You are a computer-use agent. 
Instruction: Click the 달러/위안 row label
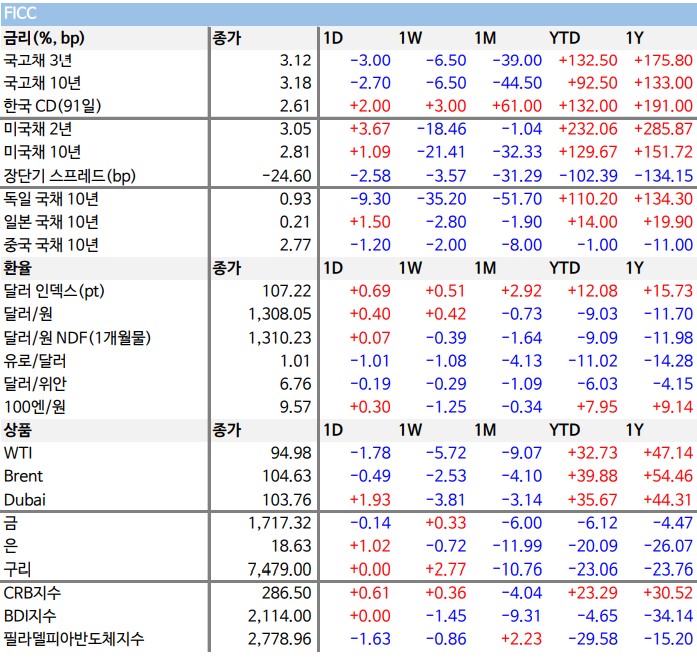tap(35, 384)
